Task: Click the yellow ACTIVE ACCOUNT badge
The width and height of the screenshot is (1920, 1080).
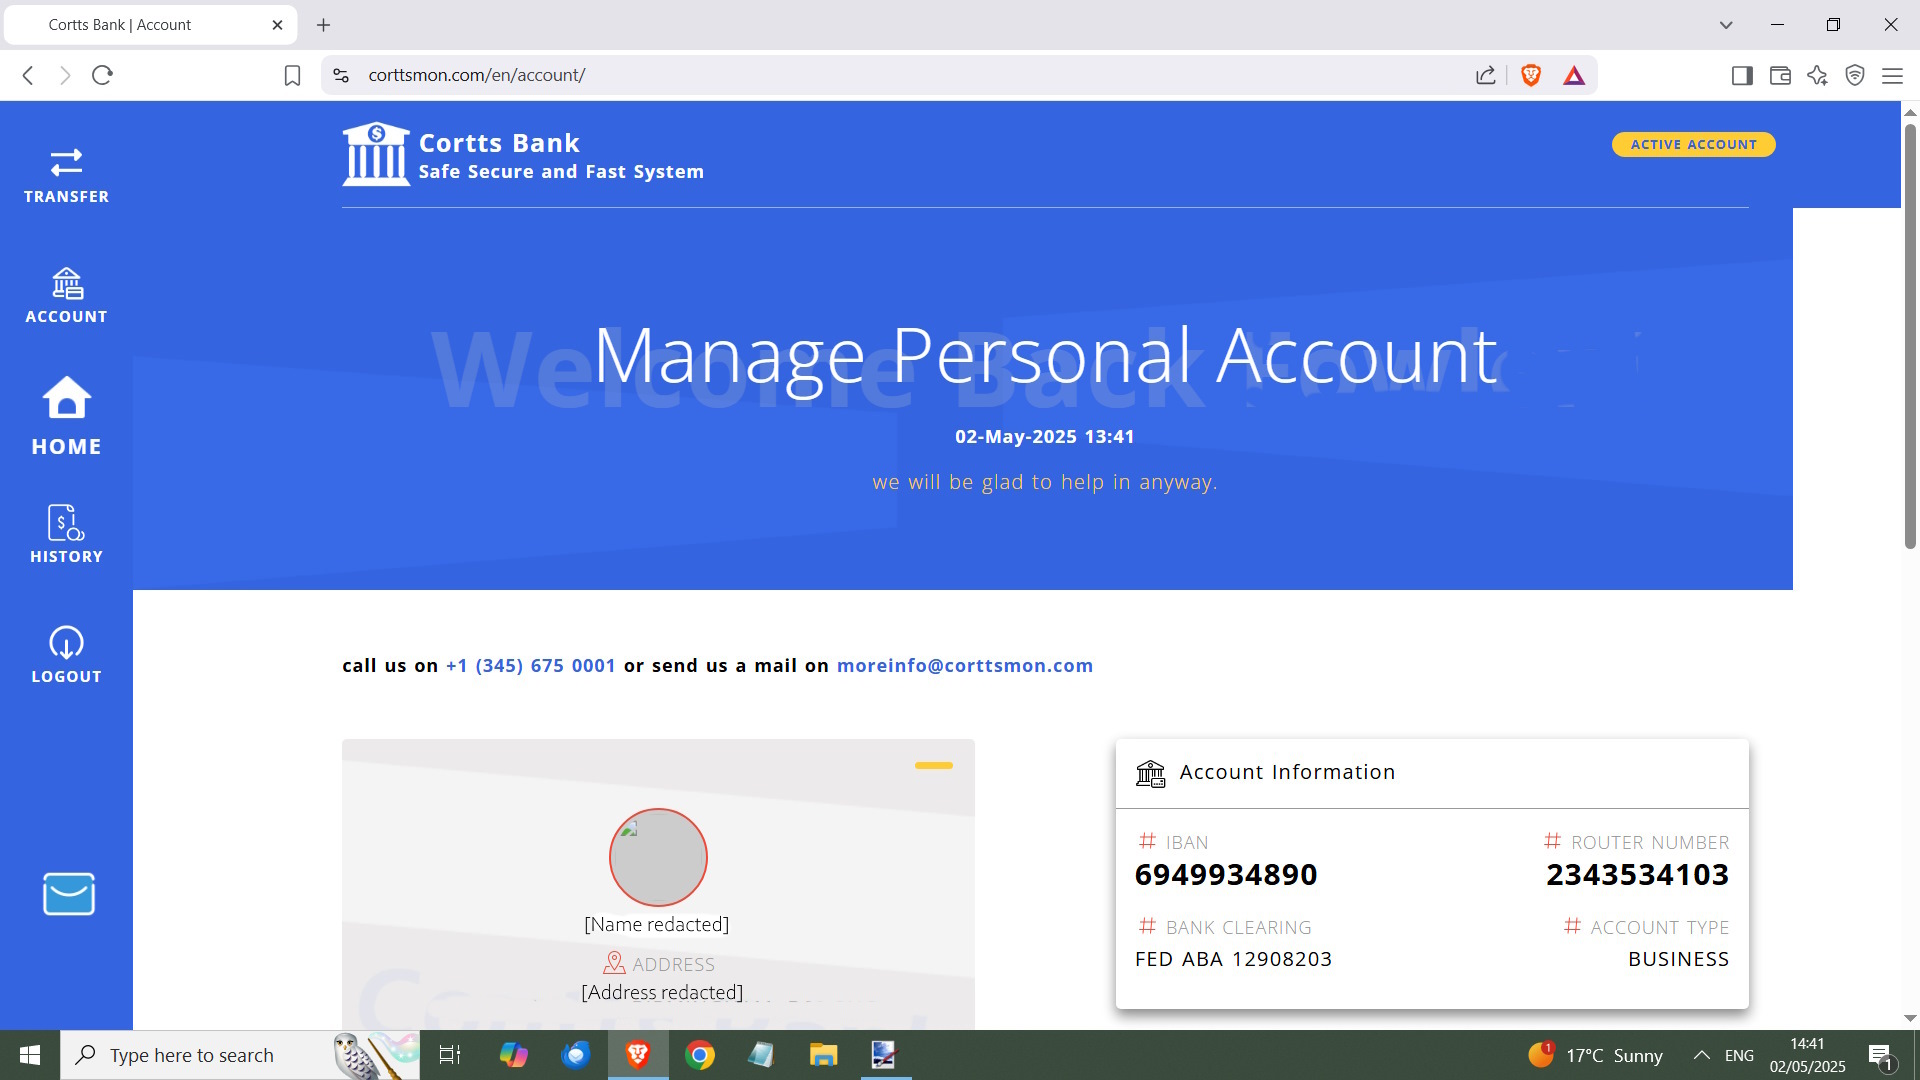Action: pos(1693,145)
